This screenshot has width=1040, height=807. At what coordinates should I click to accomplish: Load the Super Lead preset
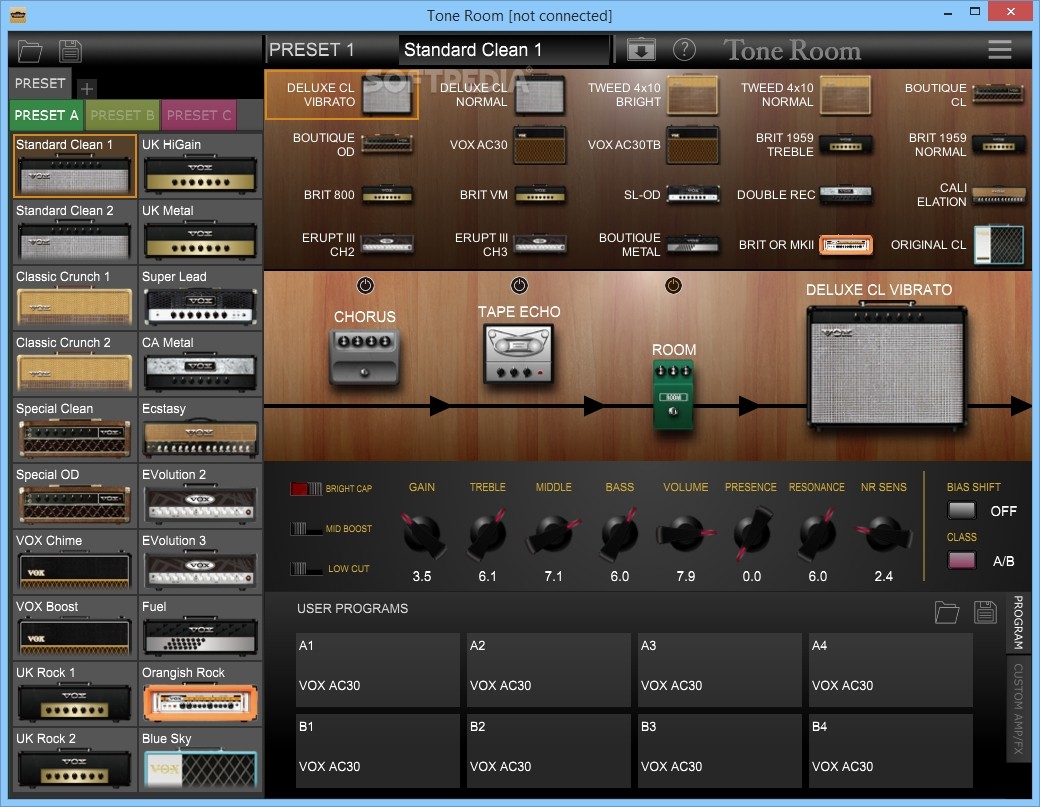[200, 298]
